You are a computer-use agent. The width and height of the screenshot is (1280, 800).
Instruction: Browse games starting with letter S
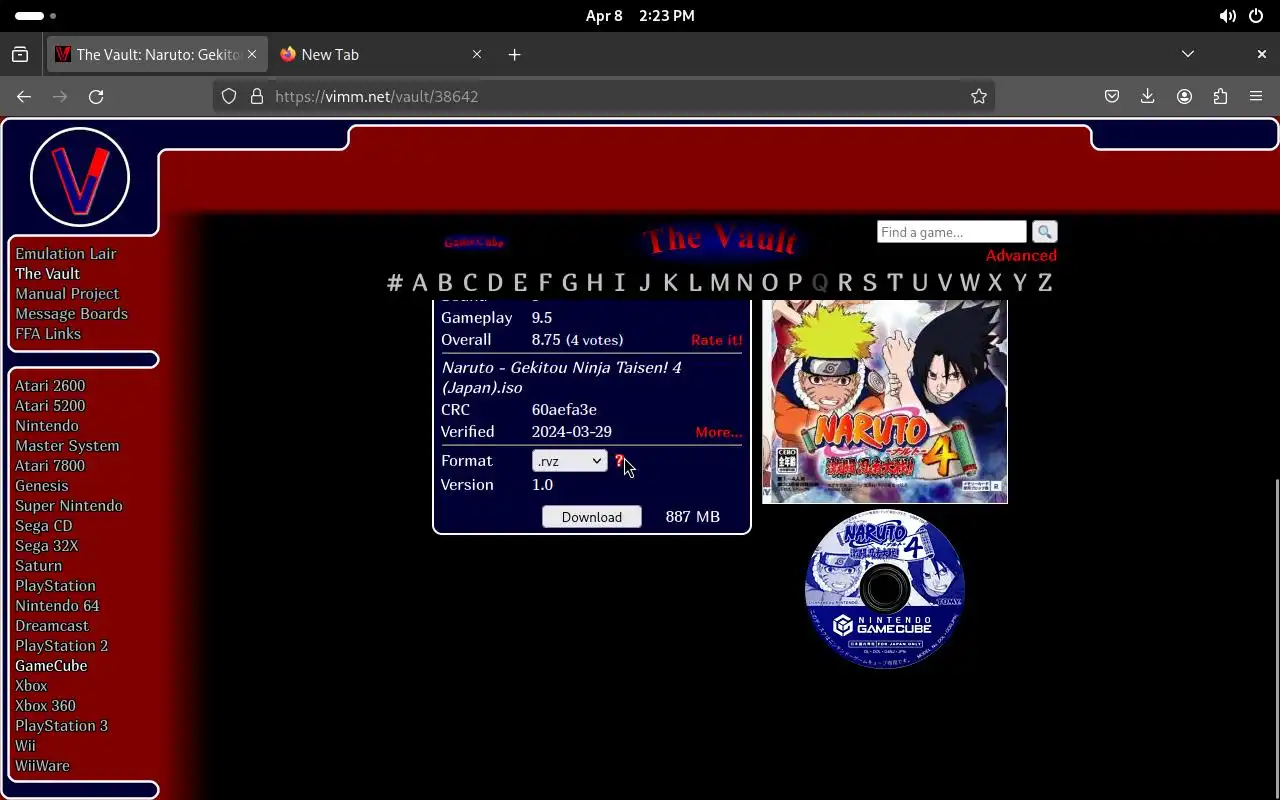[x=869, y=283]
